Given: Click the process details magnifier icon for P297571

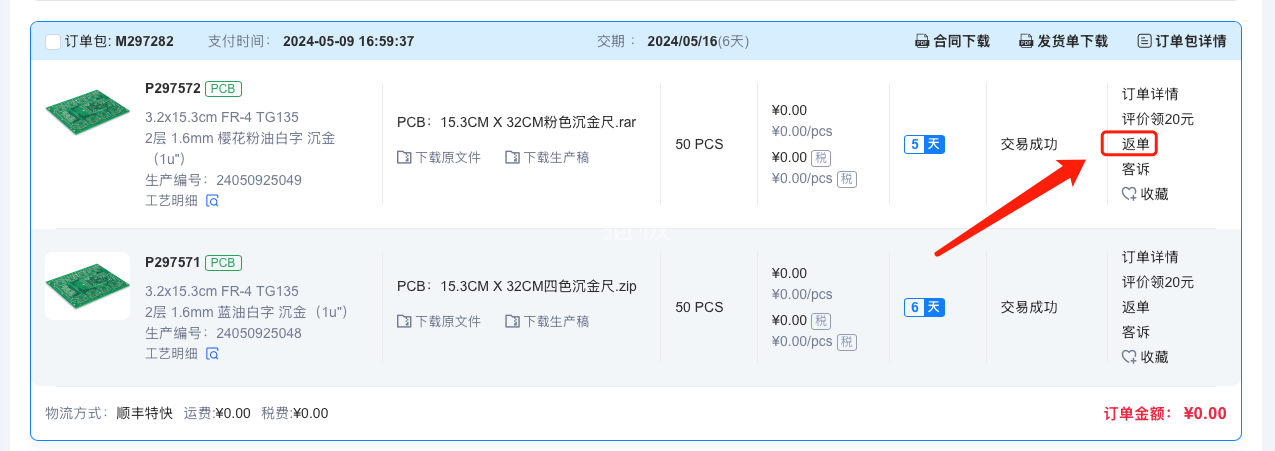Looking at the screenshot, I should click(x=212, y=354).
